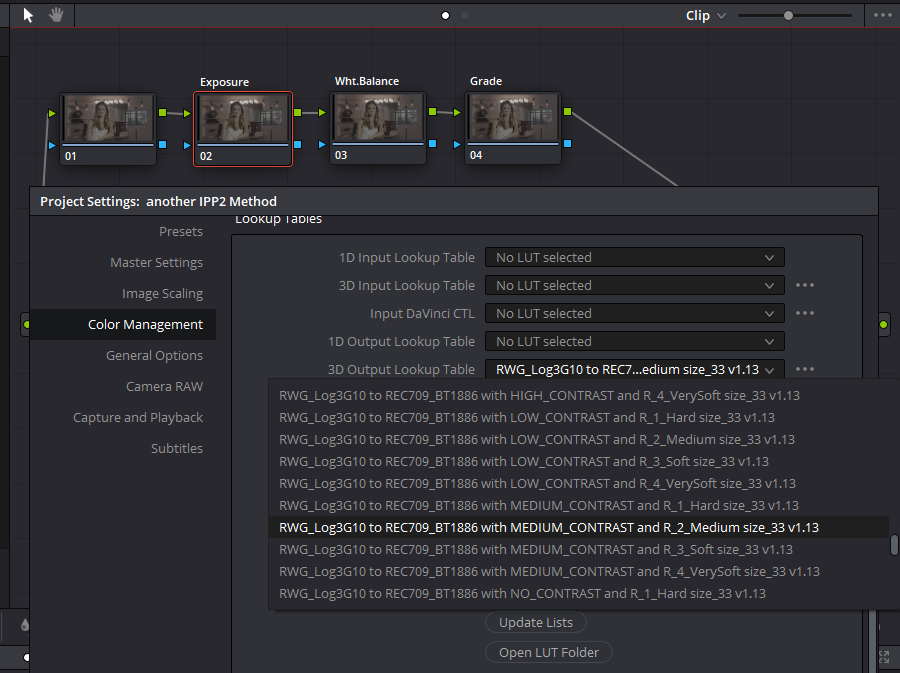Click blue key output of Wht.Balance node

(x=432, y=143)
